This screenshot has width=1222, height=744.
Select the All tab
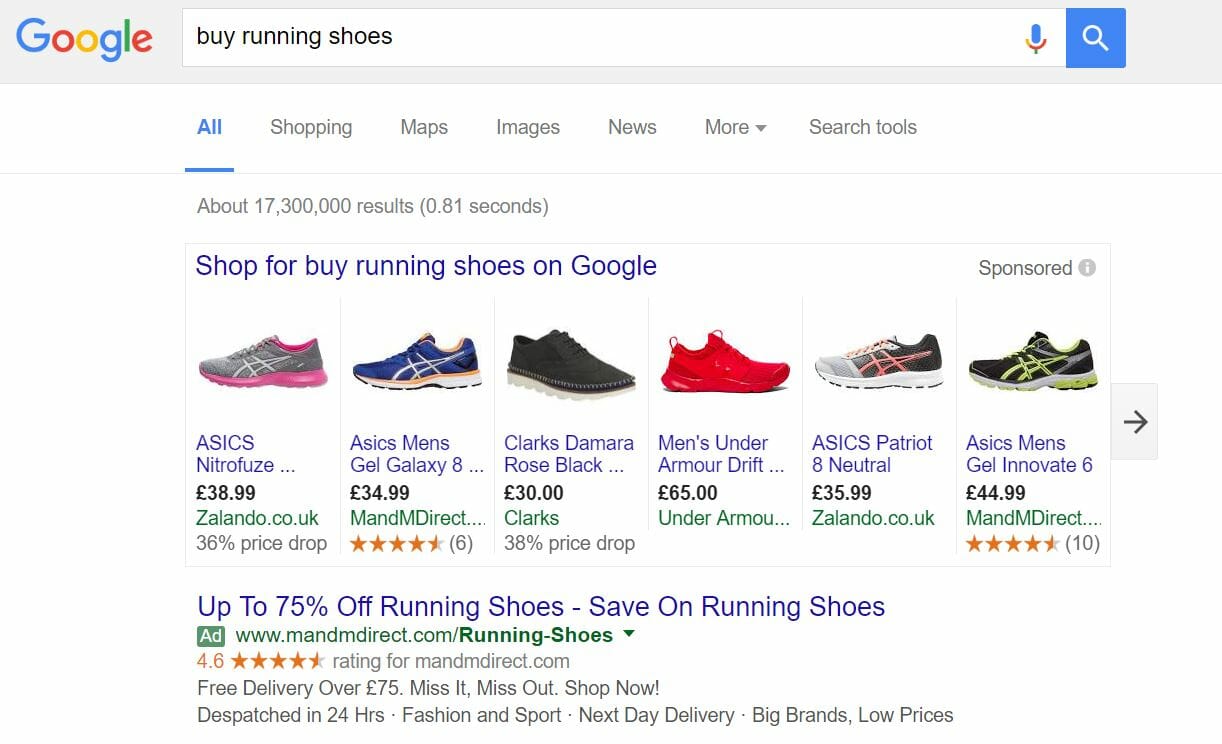click(210, 127)
